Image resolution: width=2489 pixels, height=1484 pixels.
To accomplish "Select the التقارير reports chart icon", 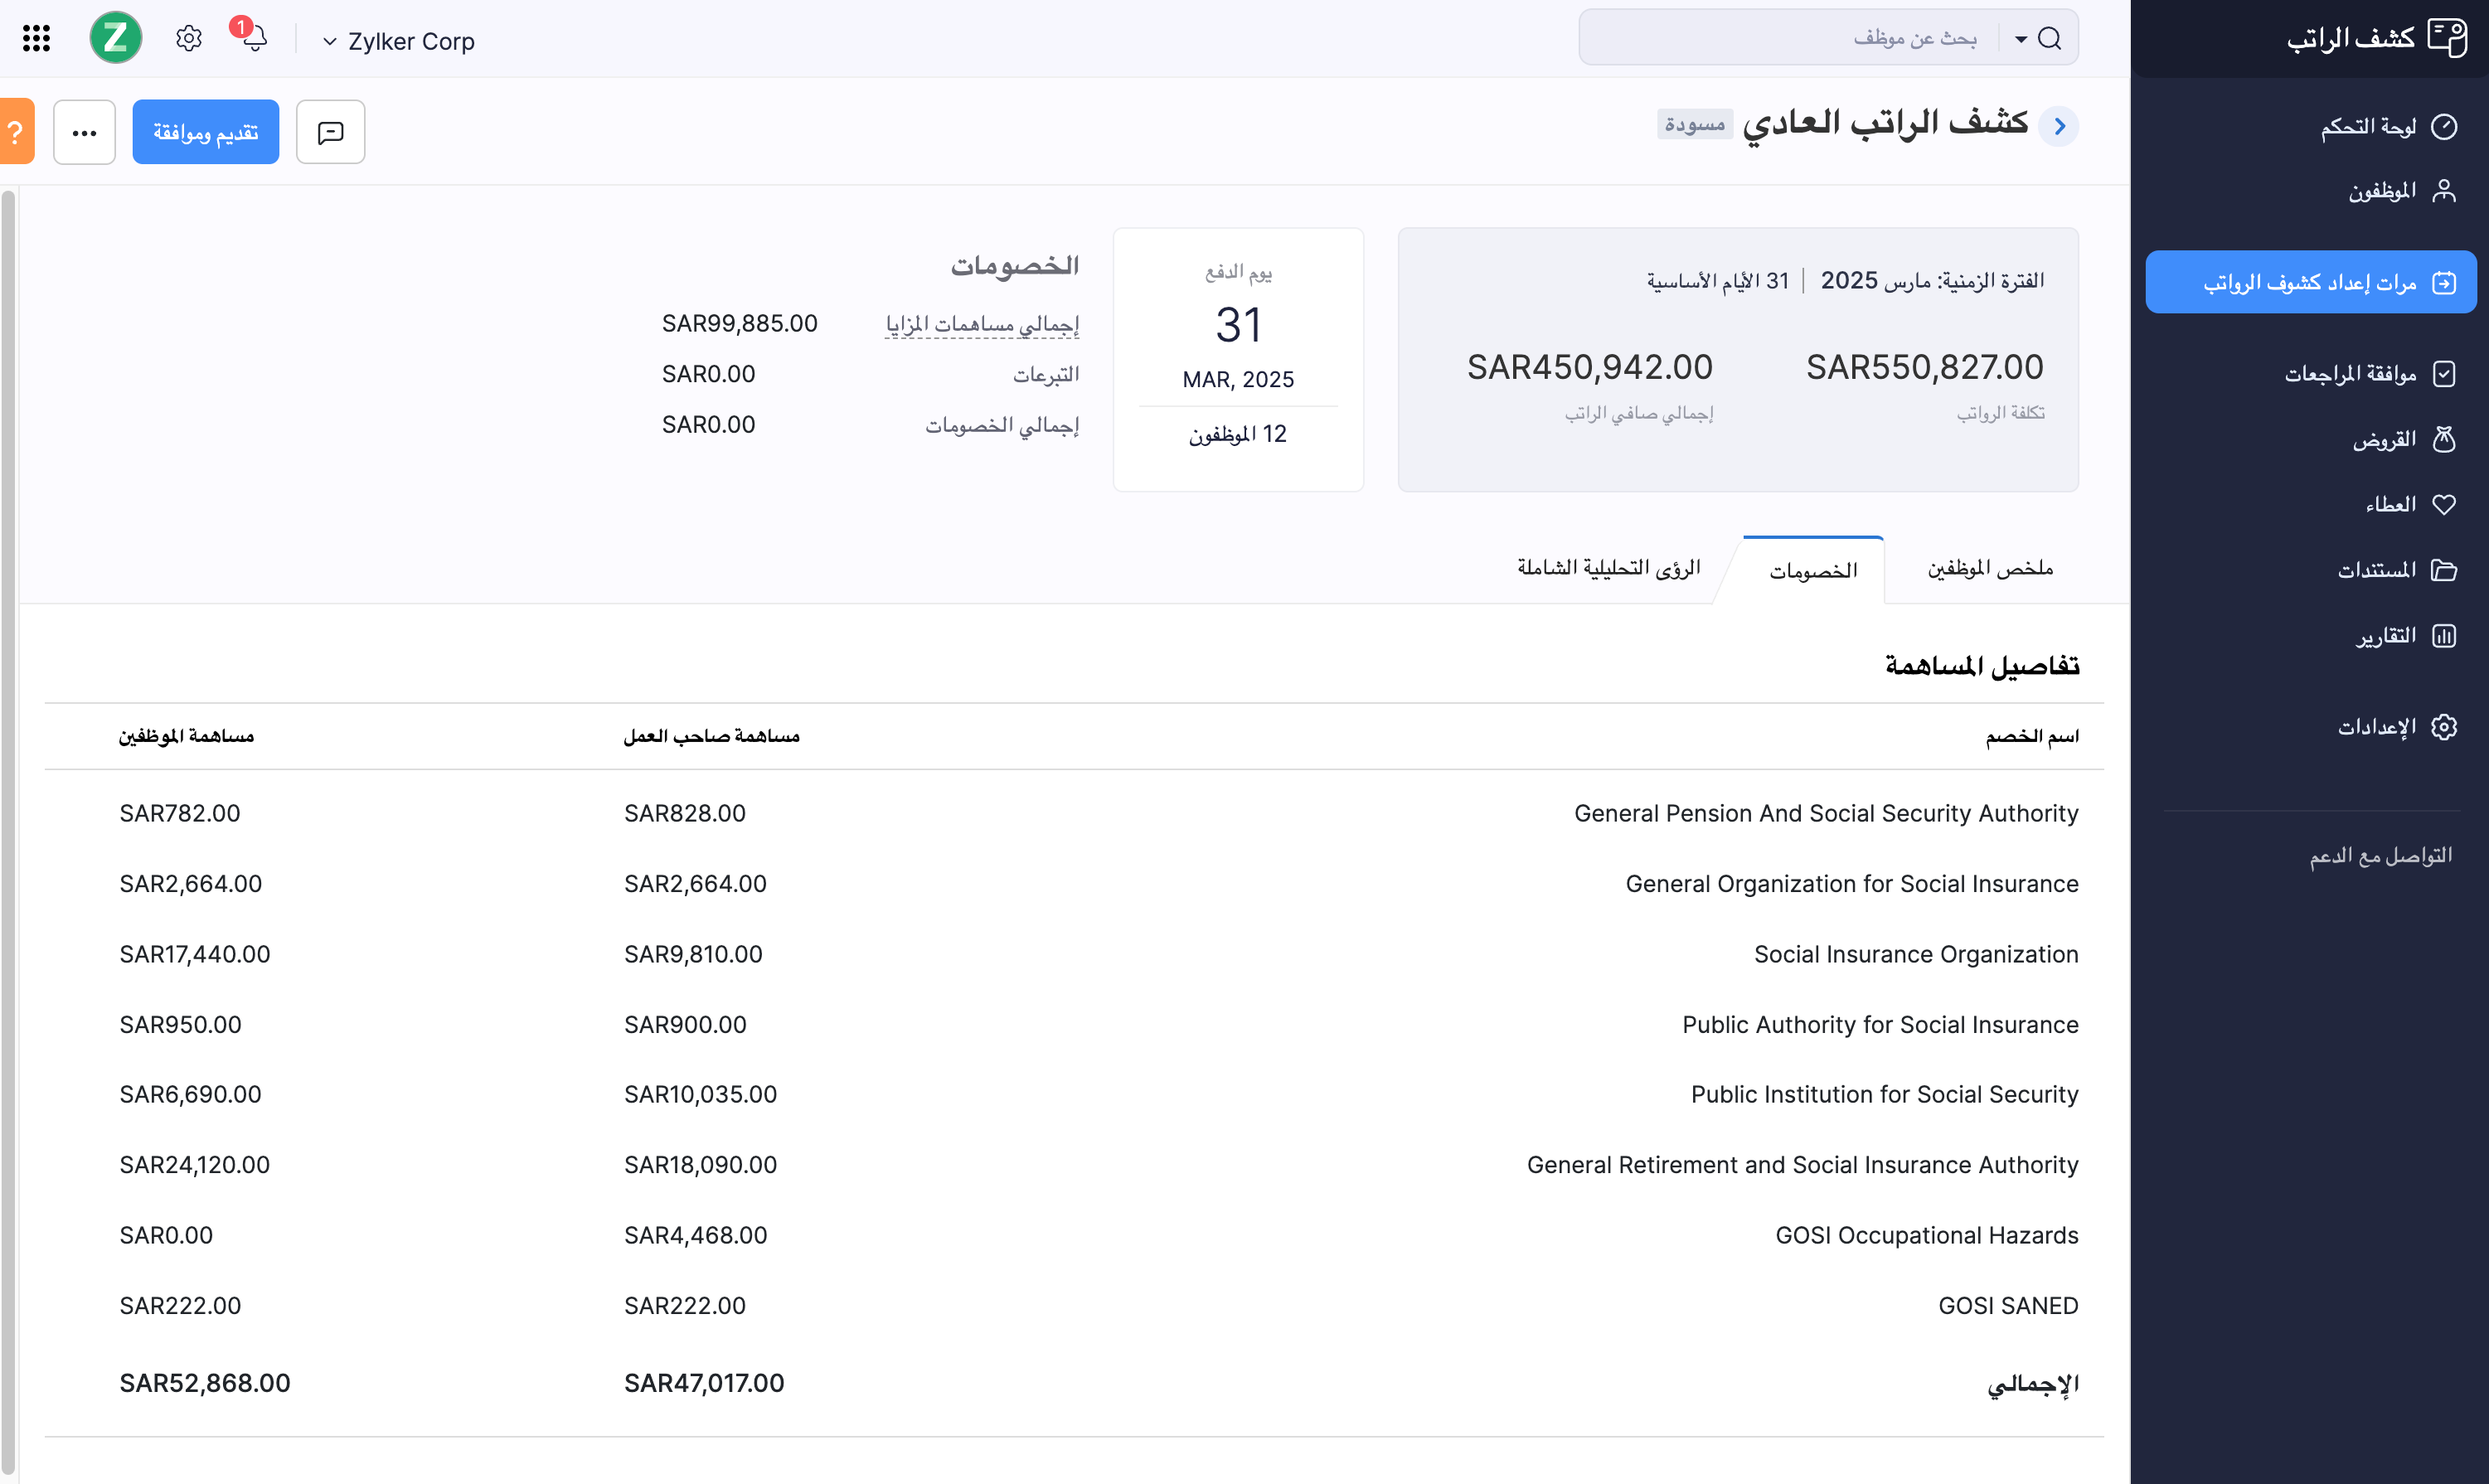I will click(x=2446, y=636).
